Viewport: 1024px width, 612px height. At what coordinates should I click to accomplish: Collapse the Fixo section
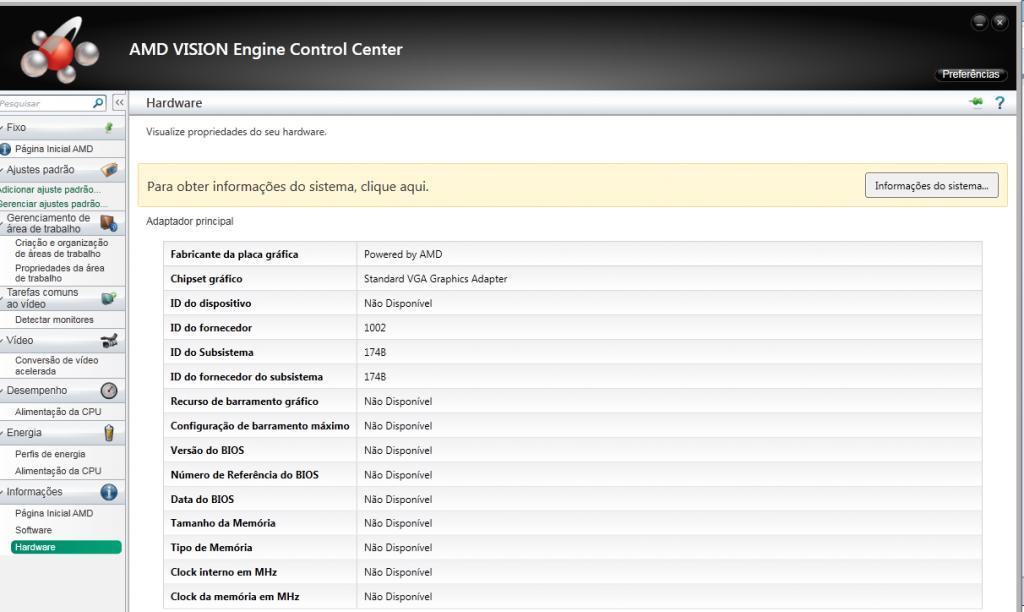coord(2,127)
